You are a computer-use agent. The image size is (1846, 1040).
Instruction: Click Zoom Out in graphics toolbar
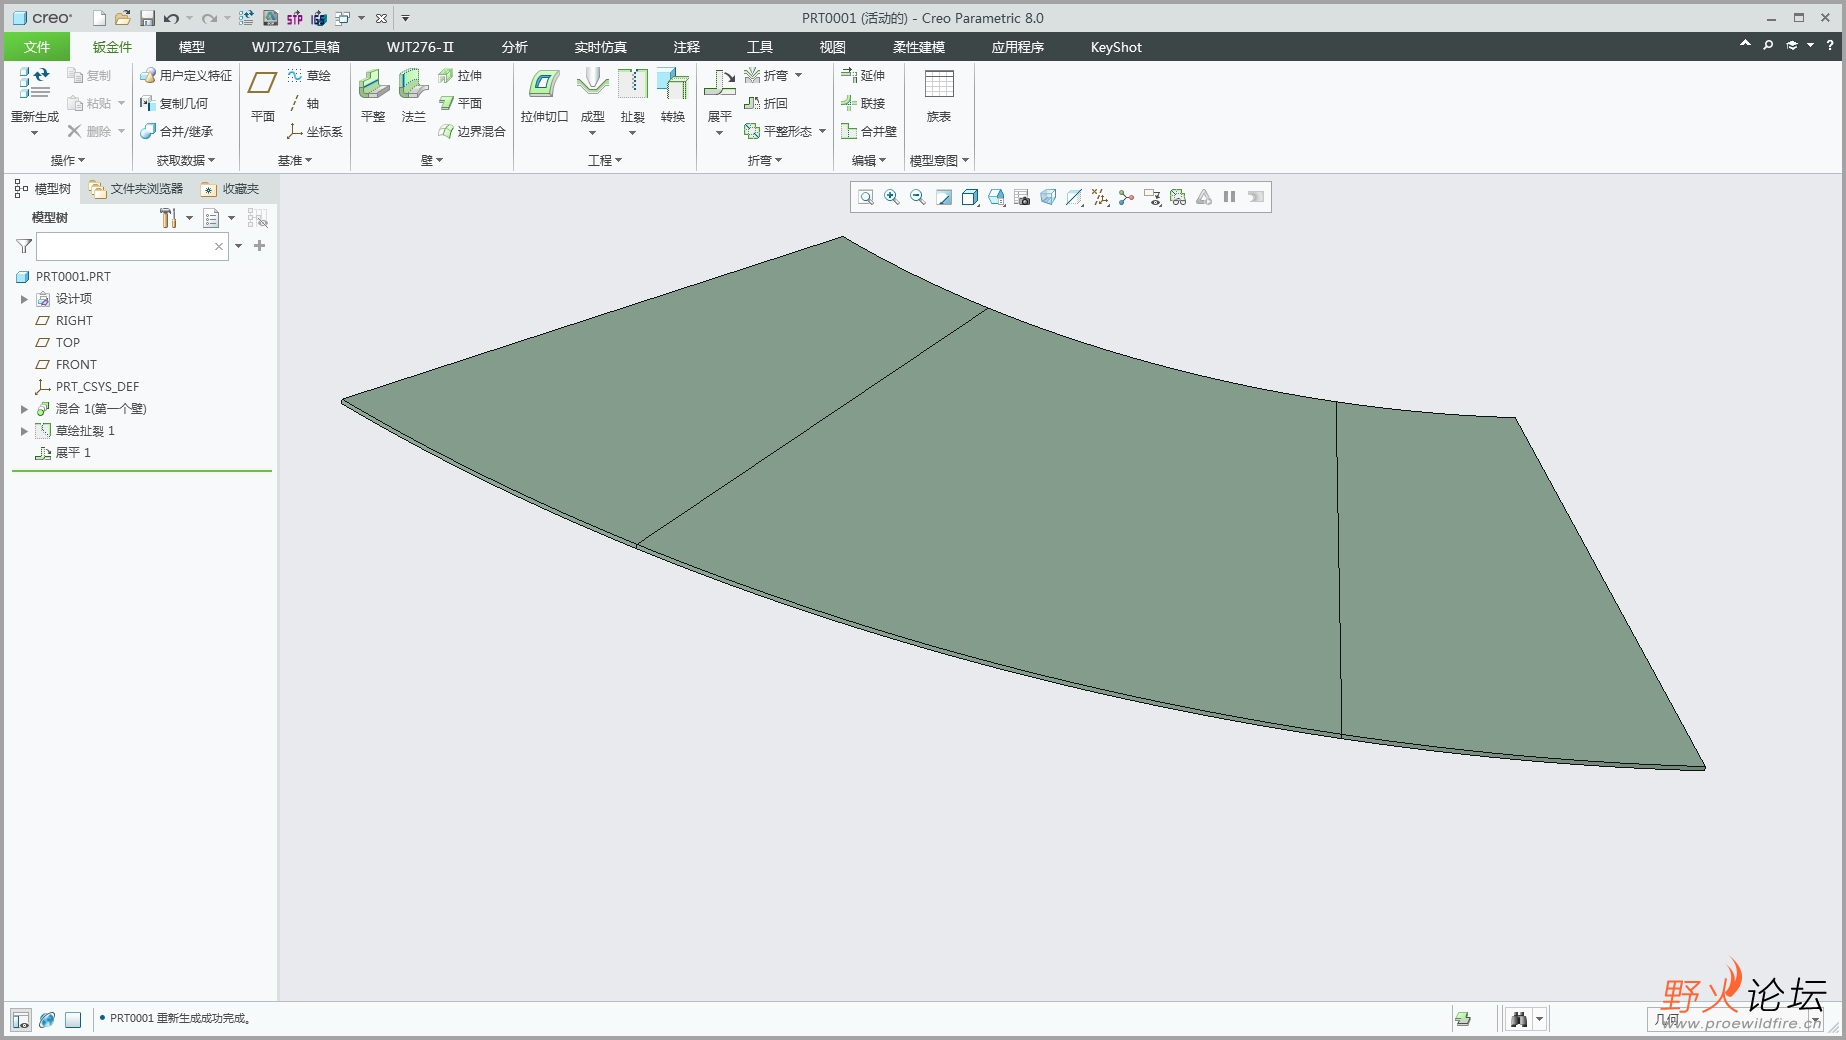(x=918, y=197)
